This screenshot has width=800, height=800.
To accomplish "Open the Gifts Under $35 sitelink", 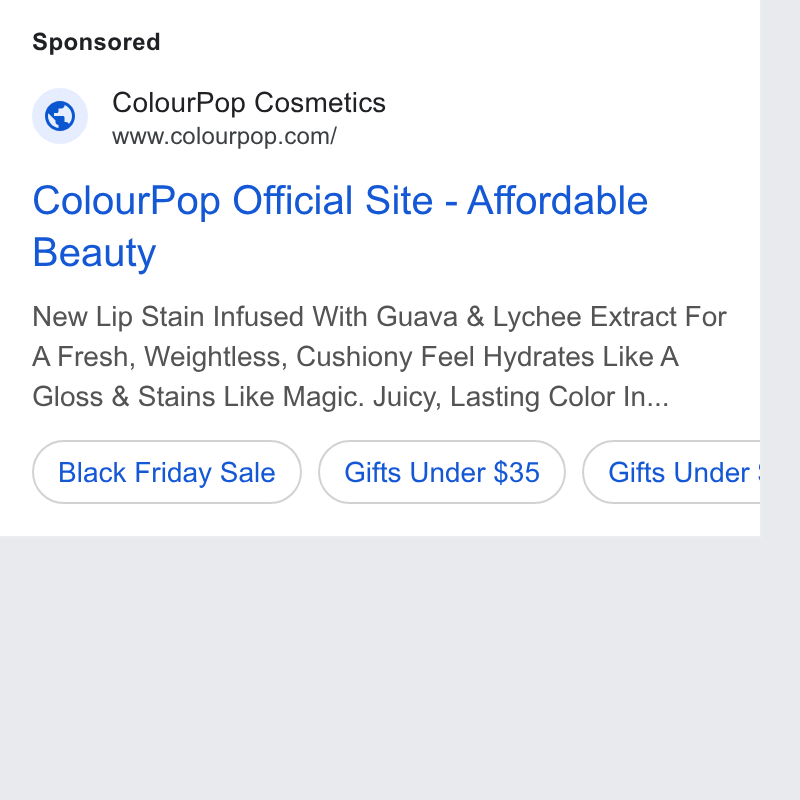I will pyautogui.click(x=442, y=472).
